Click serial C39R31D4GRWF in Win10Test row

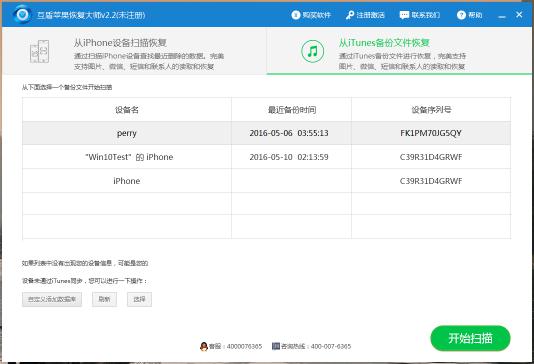(x=431, y=157)
